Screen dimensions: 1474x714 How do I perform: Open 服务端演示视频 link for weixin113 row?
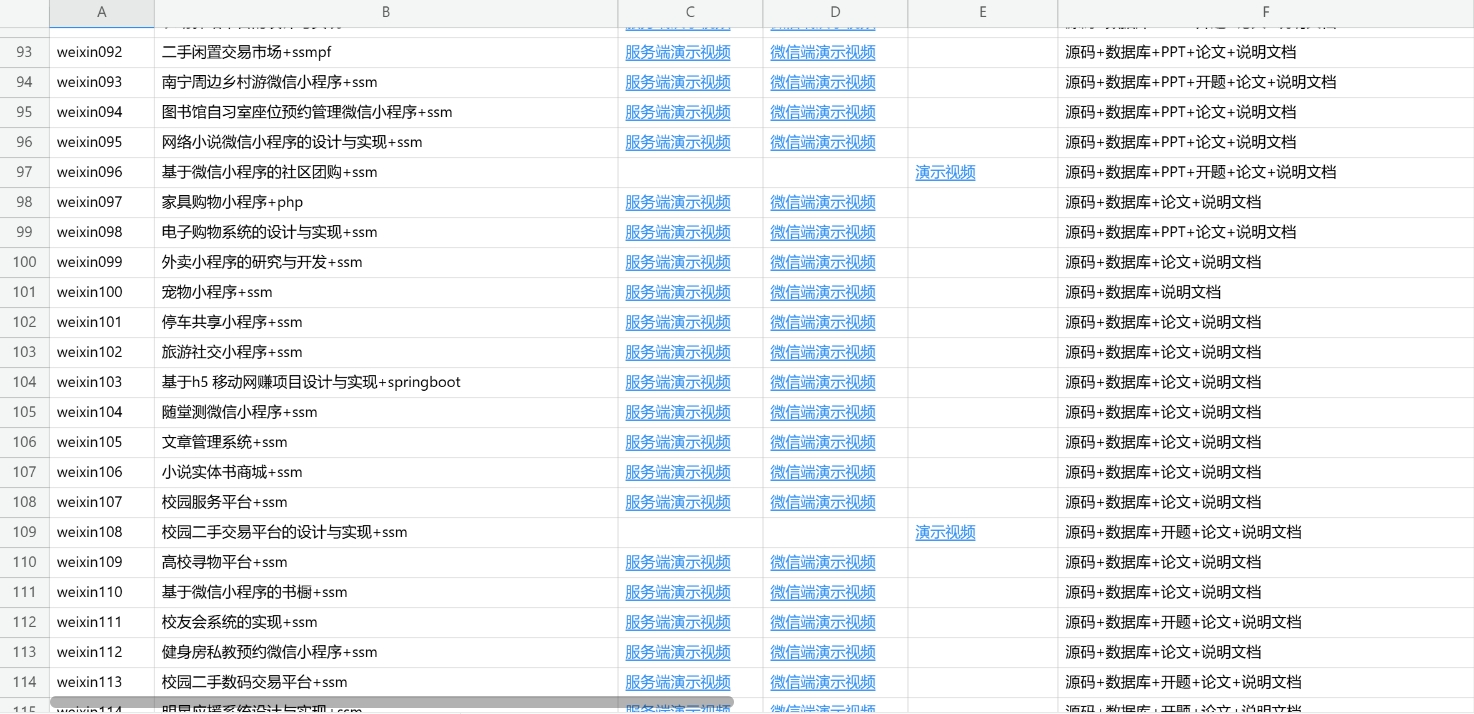pyautogui.click(x=678, y=682)
